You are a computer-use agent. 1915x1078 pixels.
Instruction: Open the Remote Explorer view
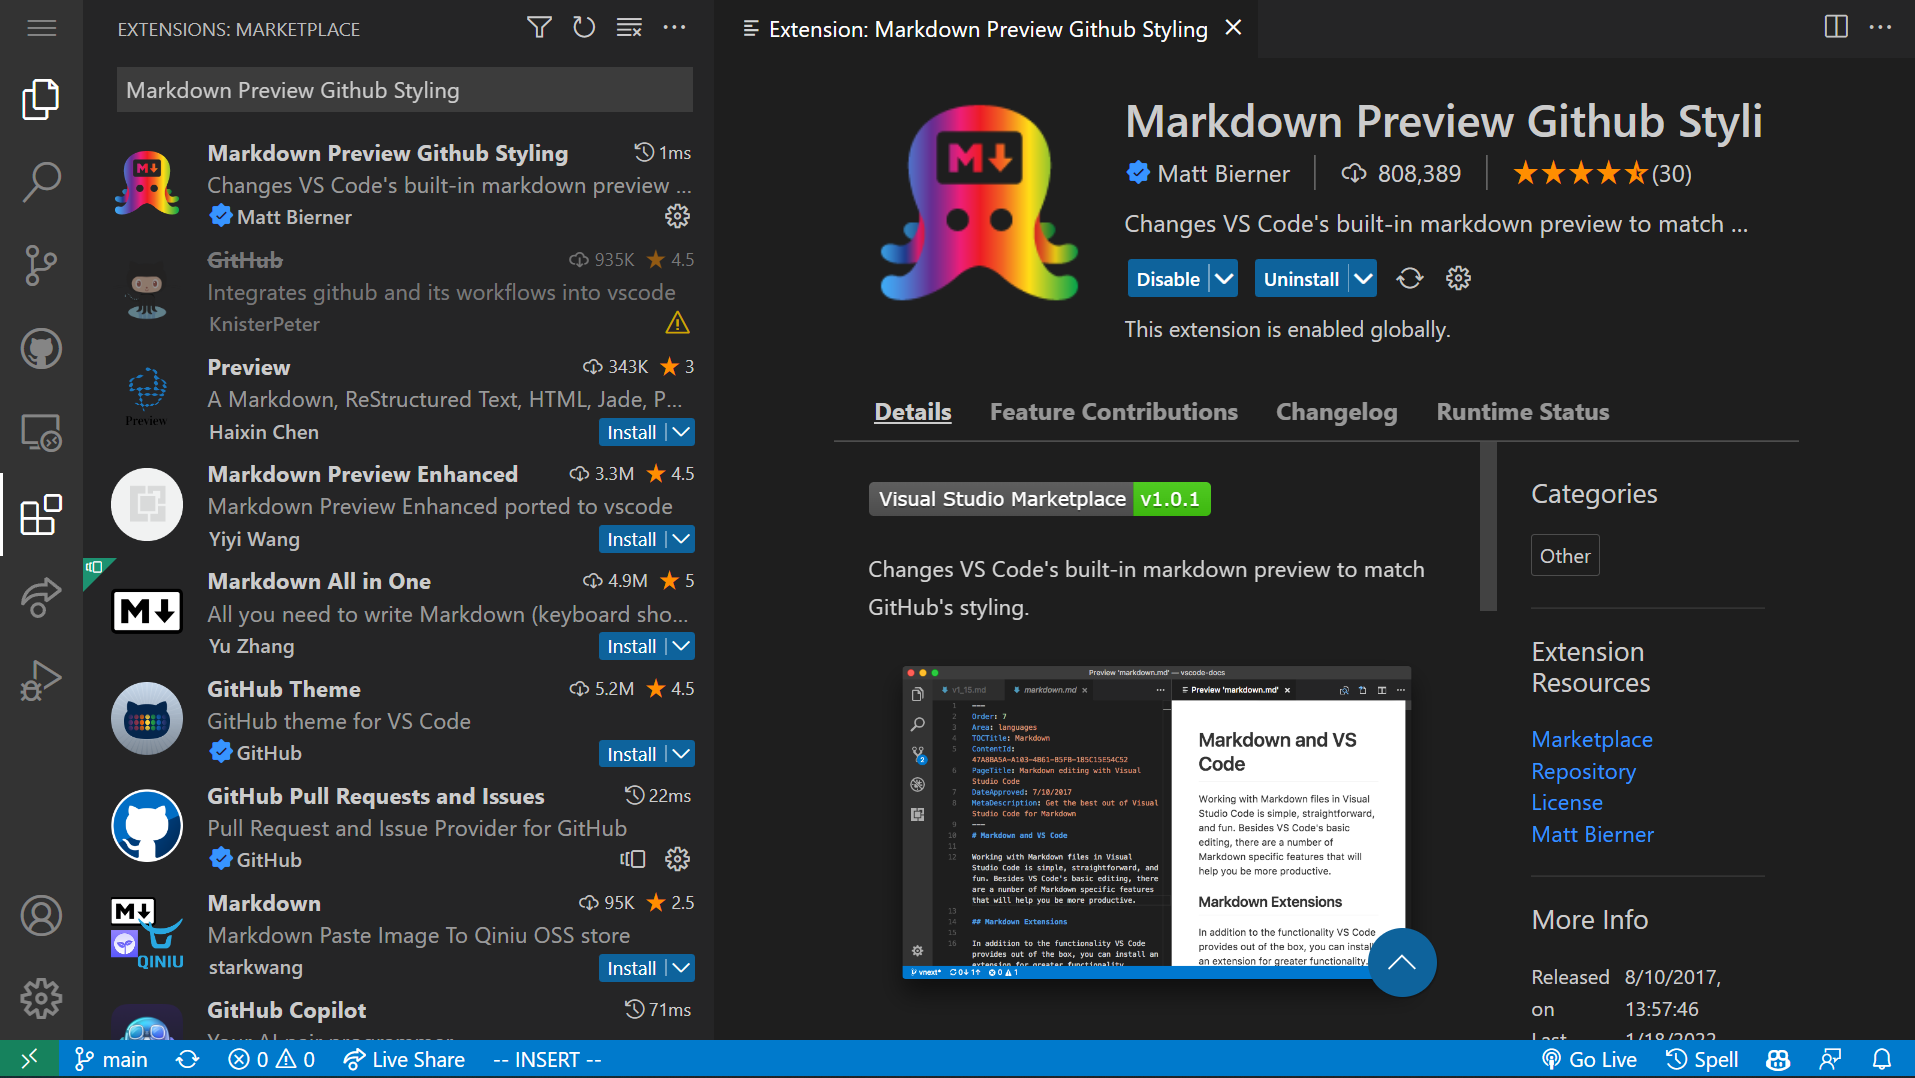[x=41, y=433]
